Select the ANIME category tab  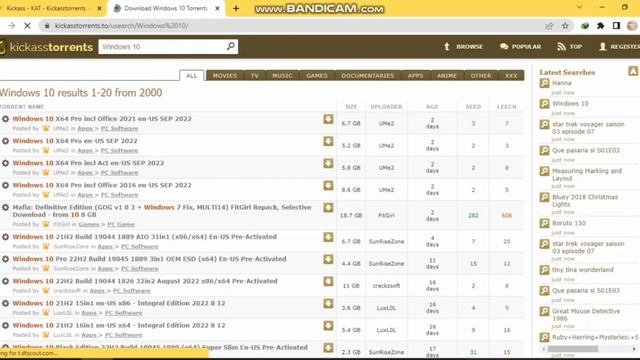[447, 76]
